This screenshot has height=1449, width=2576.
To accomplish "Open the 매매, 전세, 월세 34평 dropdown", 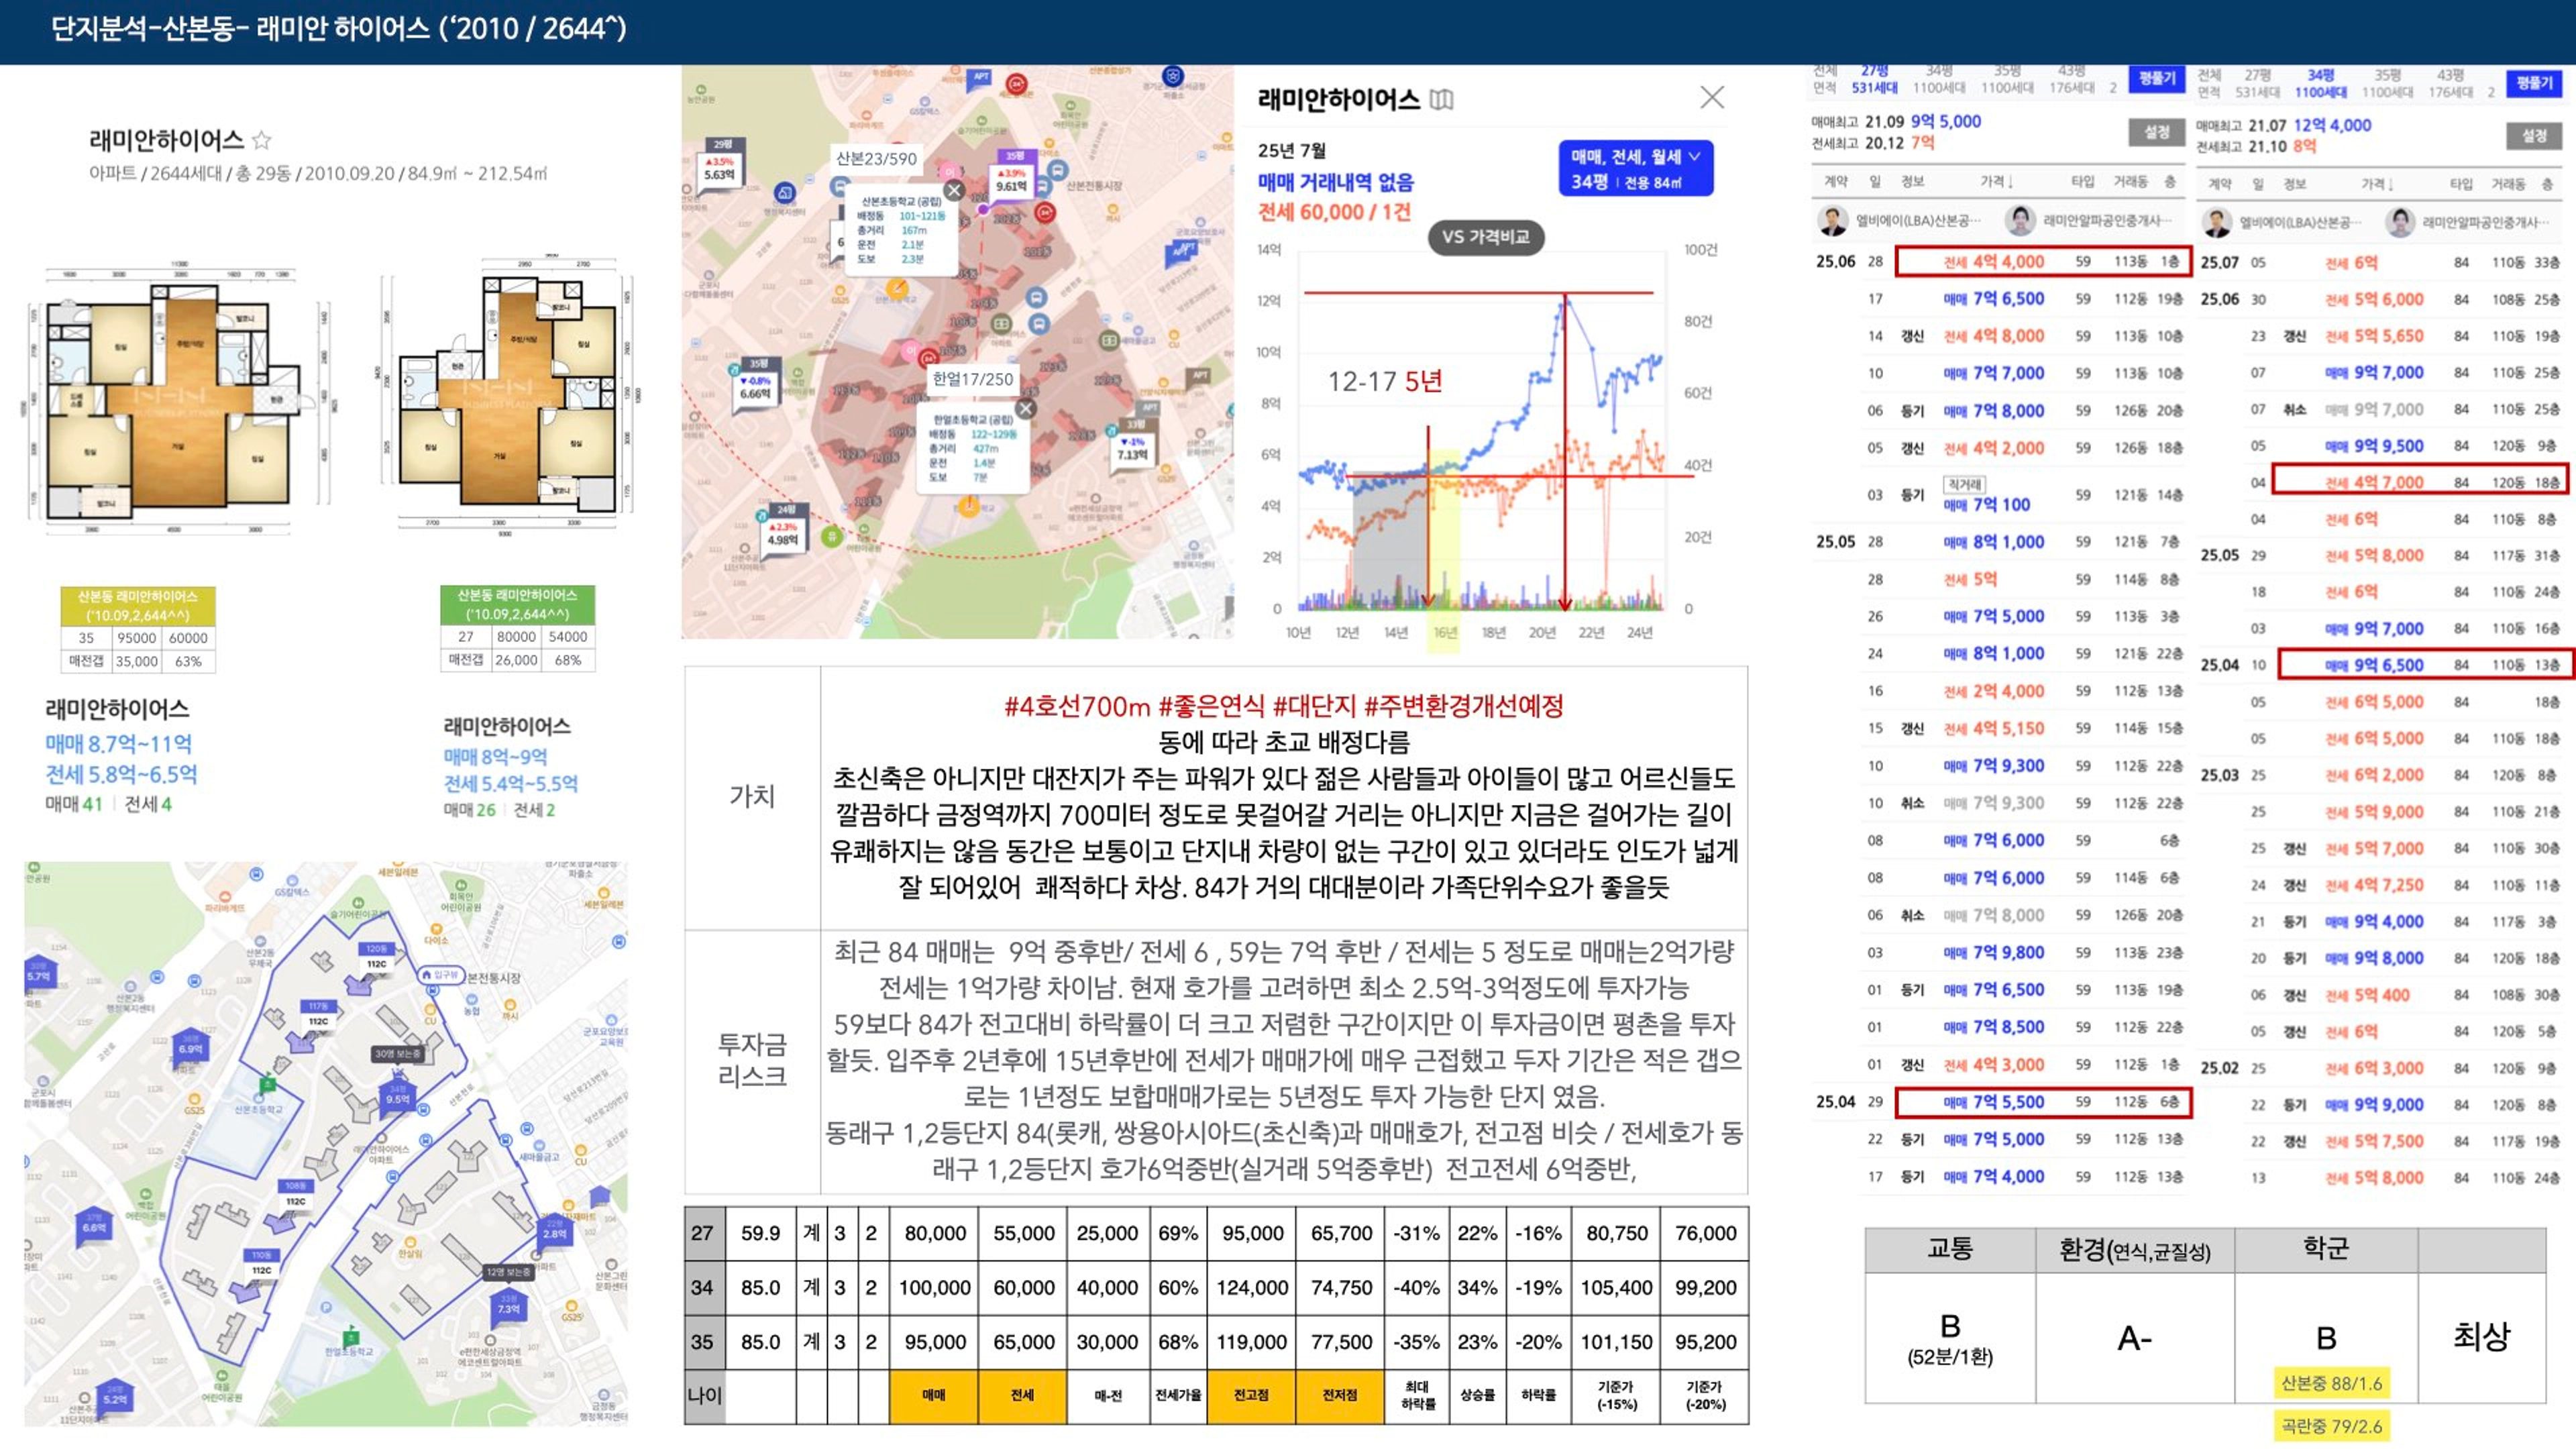I will point(1635,168).
